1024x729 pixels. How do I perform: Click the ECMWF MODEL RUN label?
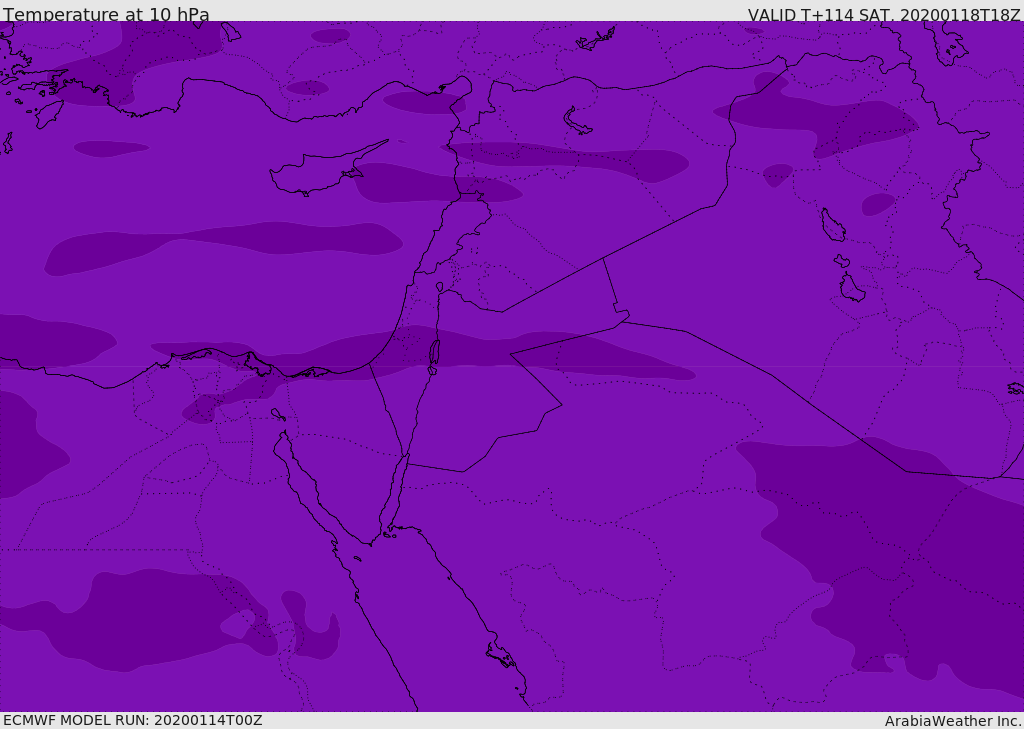coord(132,720)
